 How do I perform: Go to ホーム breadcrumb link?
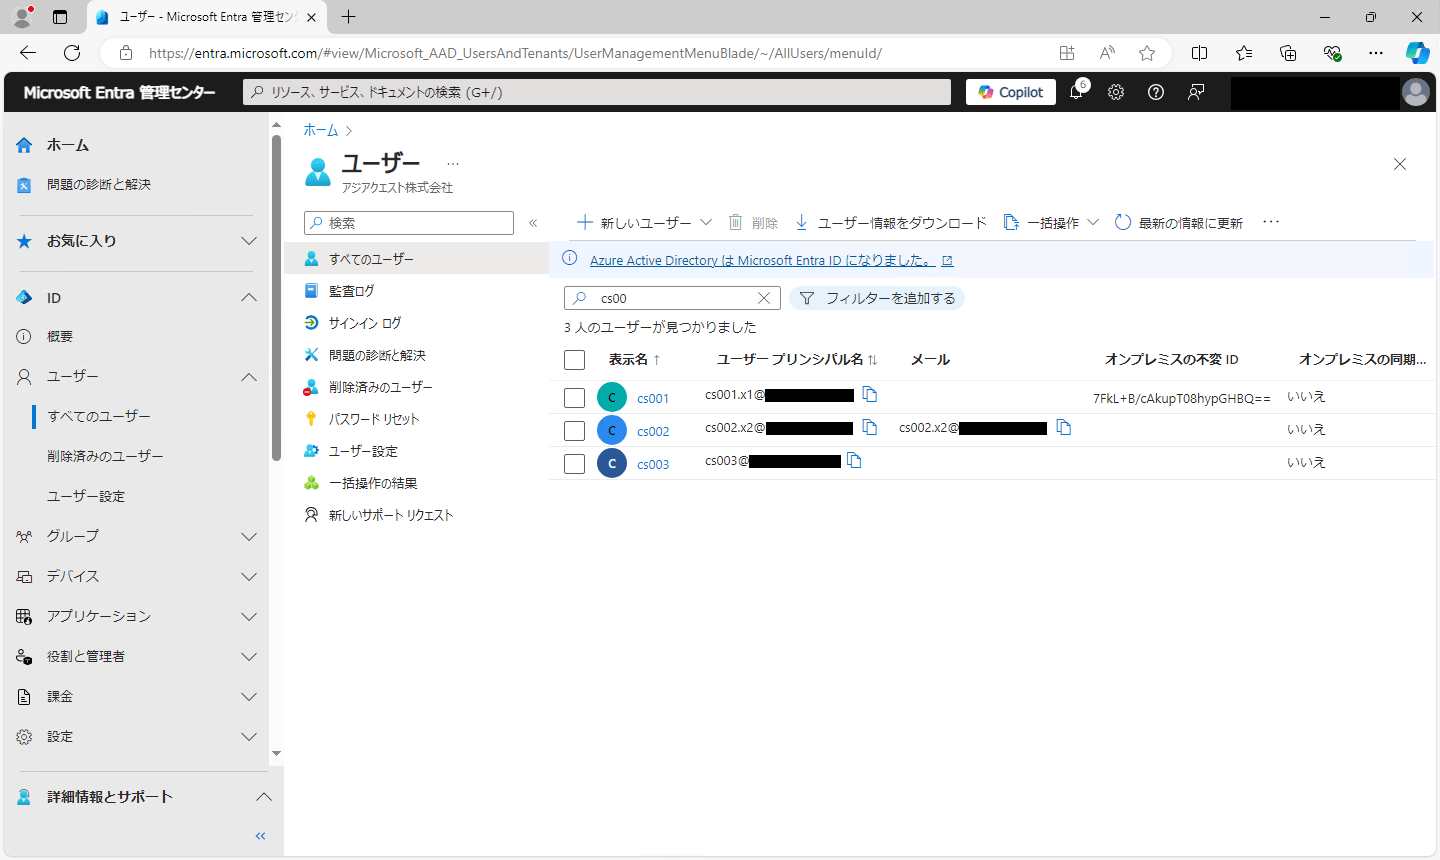tap(321, 130)
